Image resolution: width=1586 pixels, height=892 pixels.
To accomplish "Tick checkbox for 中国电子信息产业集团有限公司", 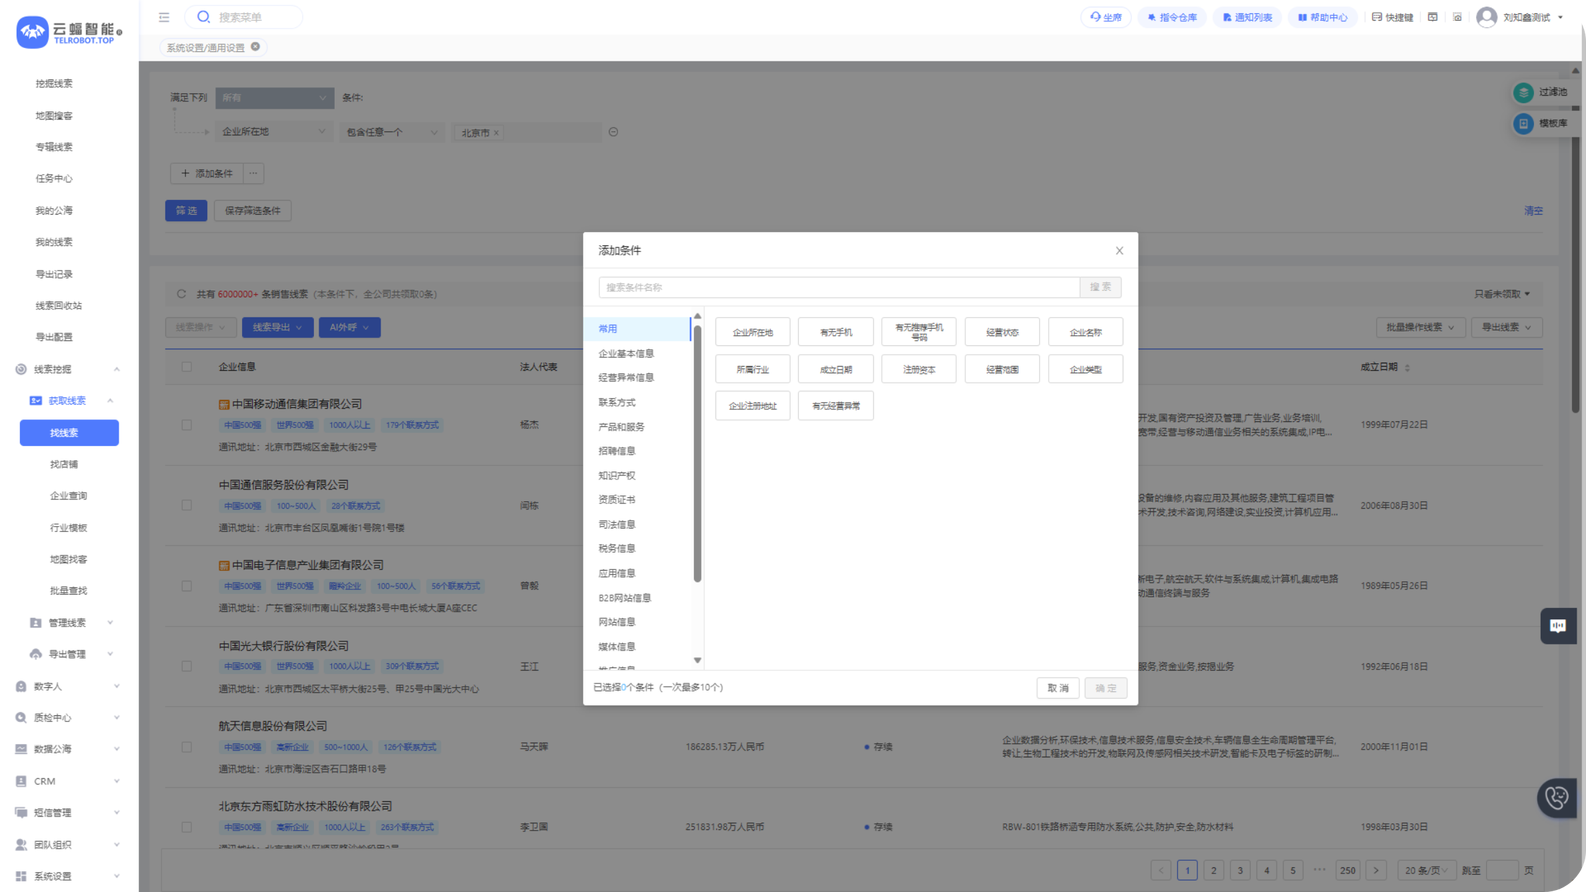I will pos(187,586).
